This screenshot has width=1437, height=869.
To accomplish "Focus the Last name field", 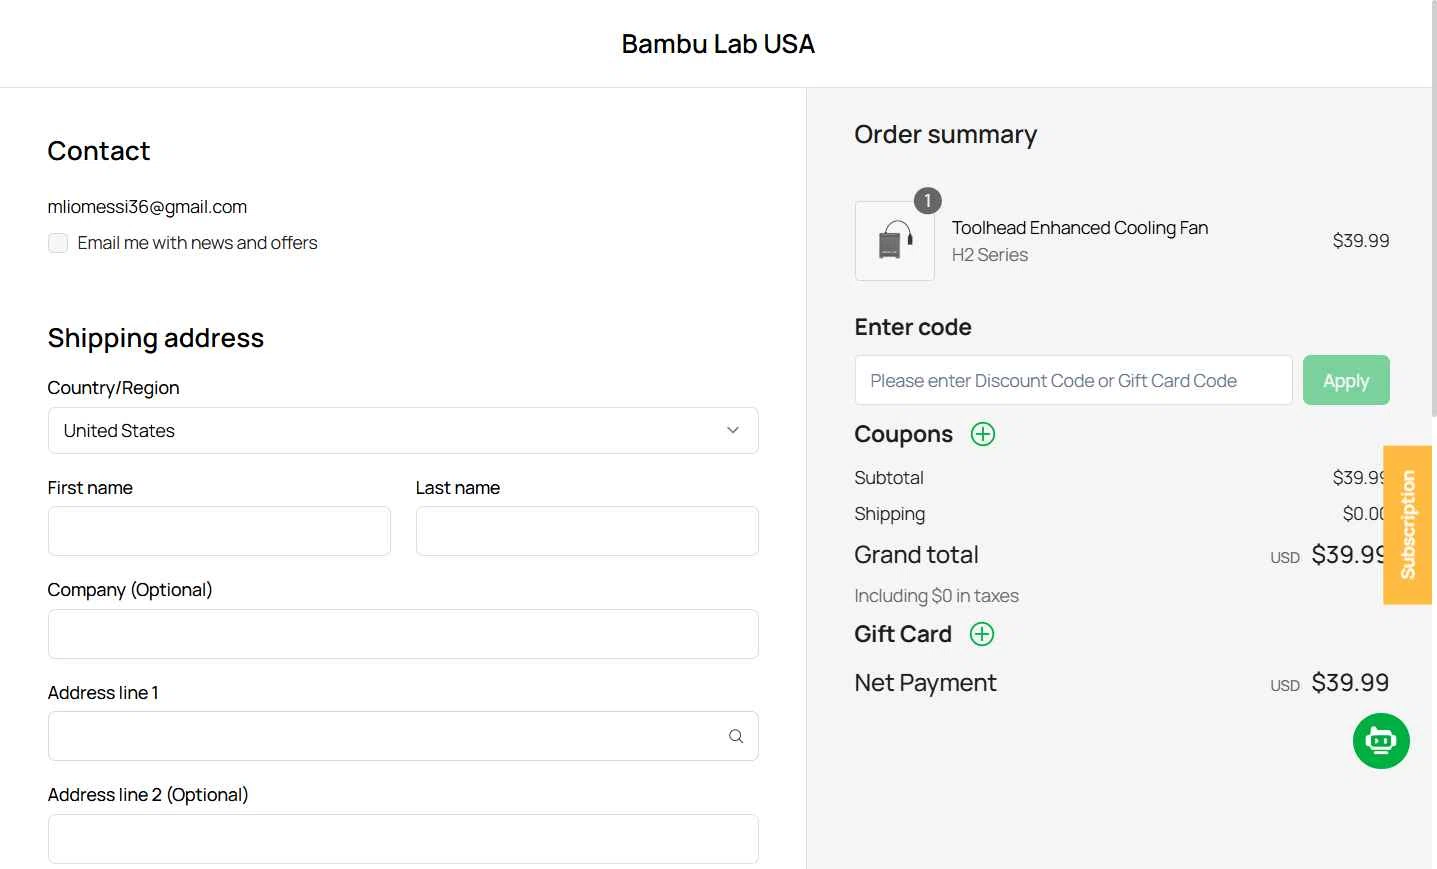I will click(x=587, y=531).
